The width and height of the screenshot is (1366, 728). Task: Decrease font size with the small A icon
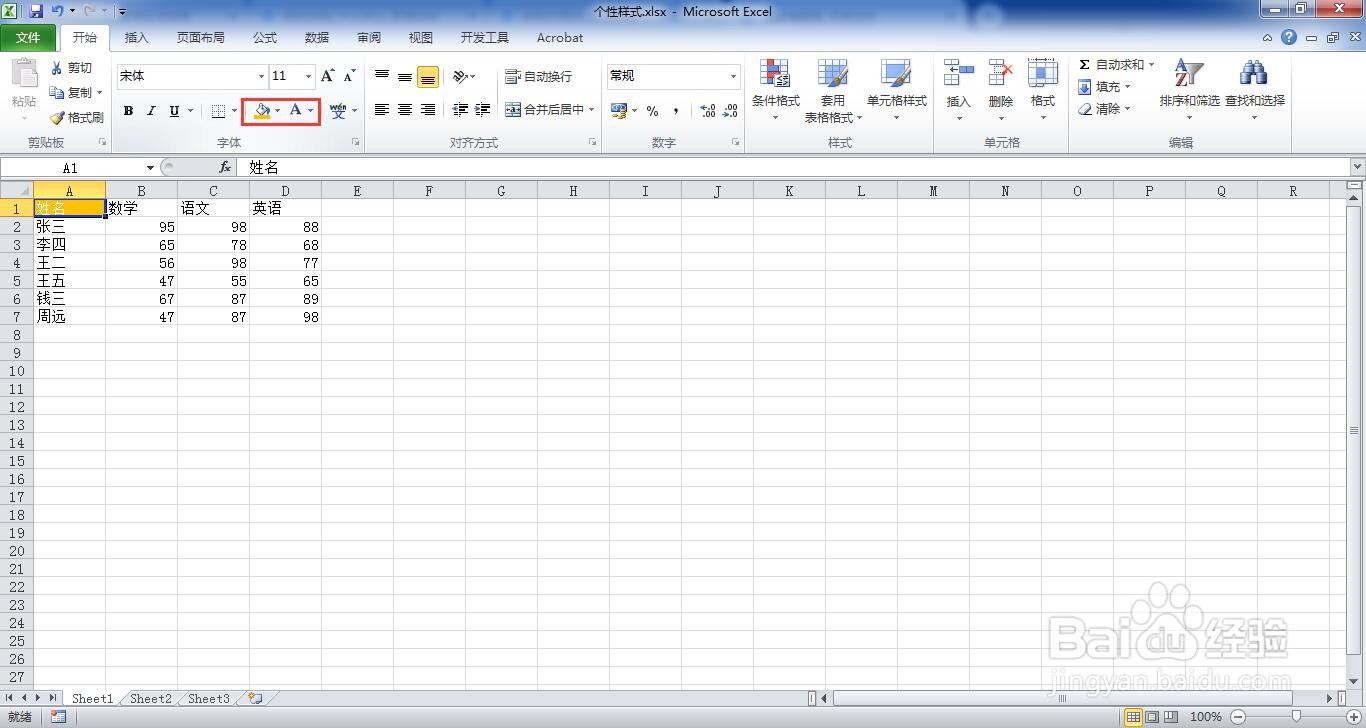click(349, 76)
